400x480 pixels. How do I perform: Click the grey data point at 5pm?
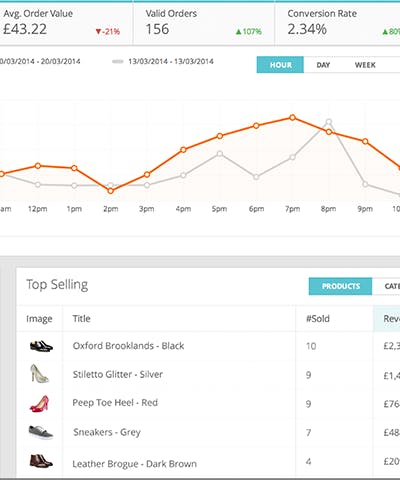coord(220,154)
